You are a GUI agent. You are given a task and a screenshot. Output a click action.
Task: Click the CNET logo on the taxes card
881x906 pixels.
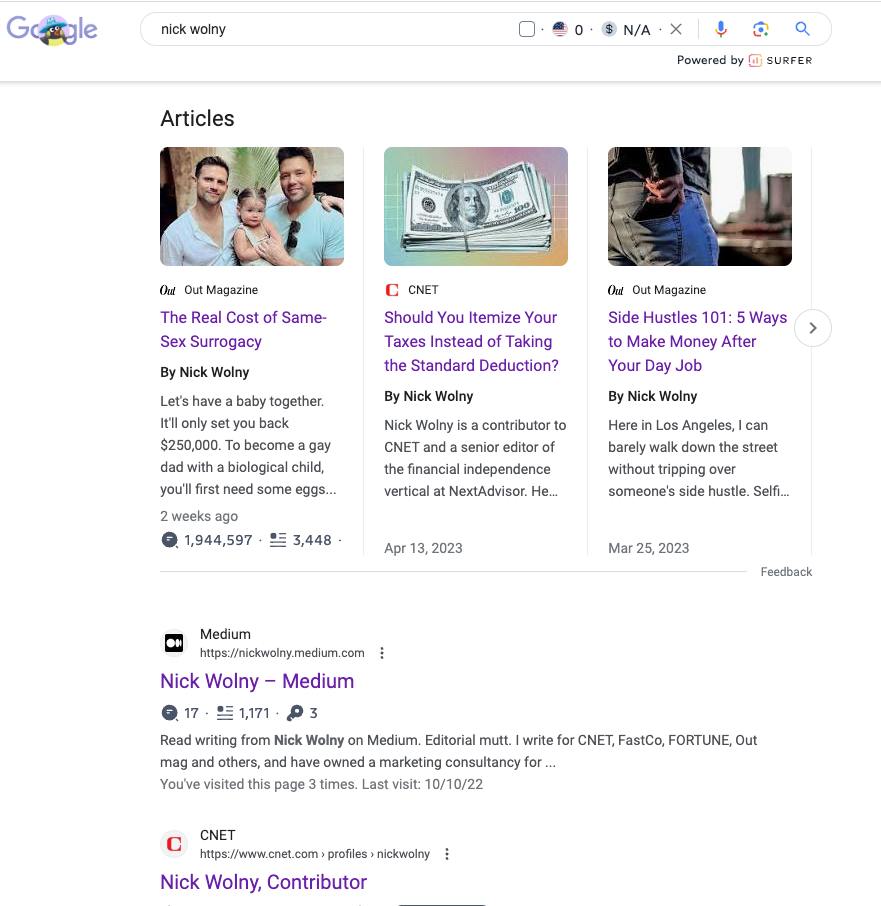[392, 290]
